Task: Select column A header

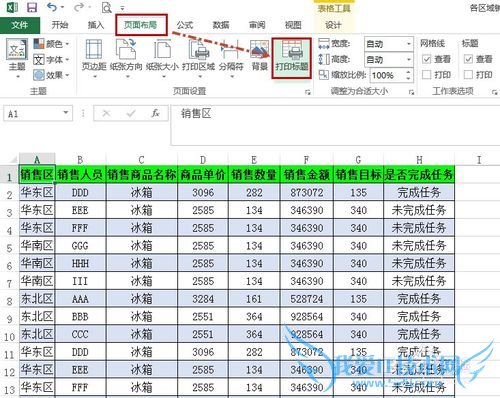Action: [x=37, y=160]
